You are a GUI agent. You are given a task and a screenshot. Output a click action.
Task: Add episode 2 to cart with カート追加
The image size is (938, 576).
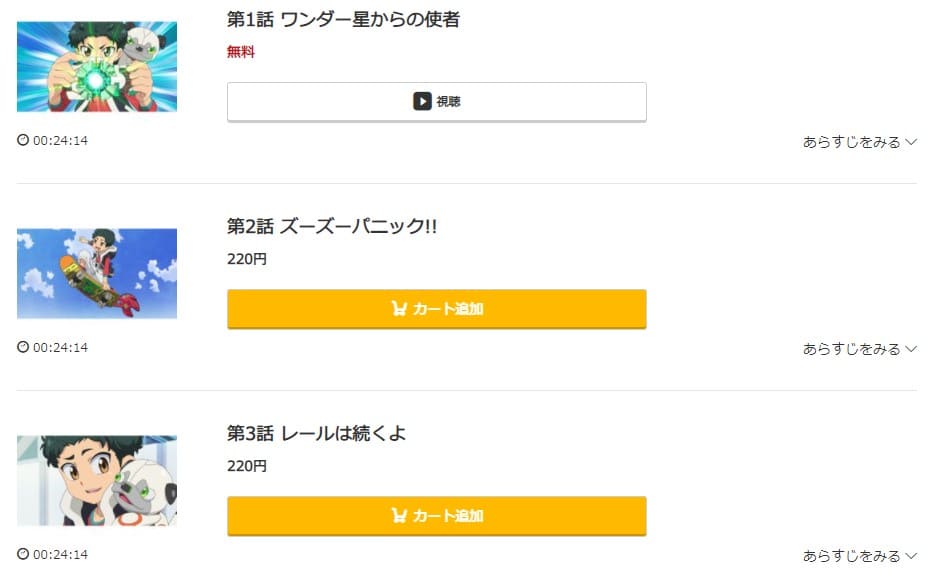coord(437,309)
